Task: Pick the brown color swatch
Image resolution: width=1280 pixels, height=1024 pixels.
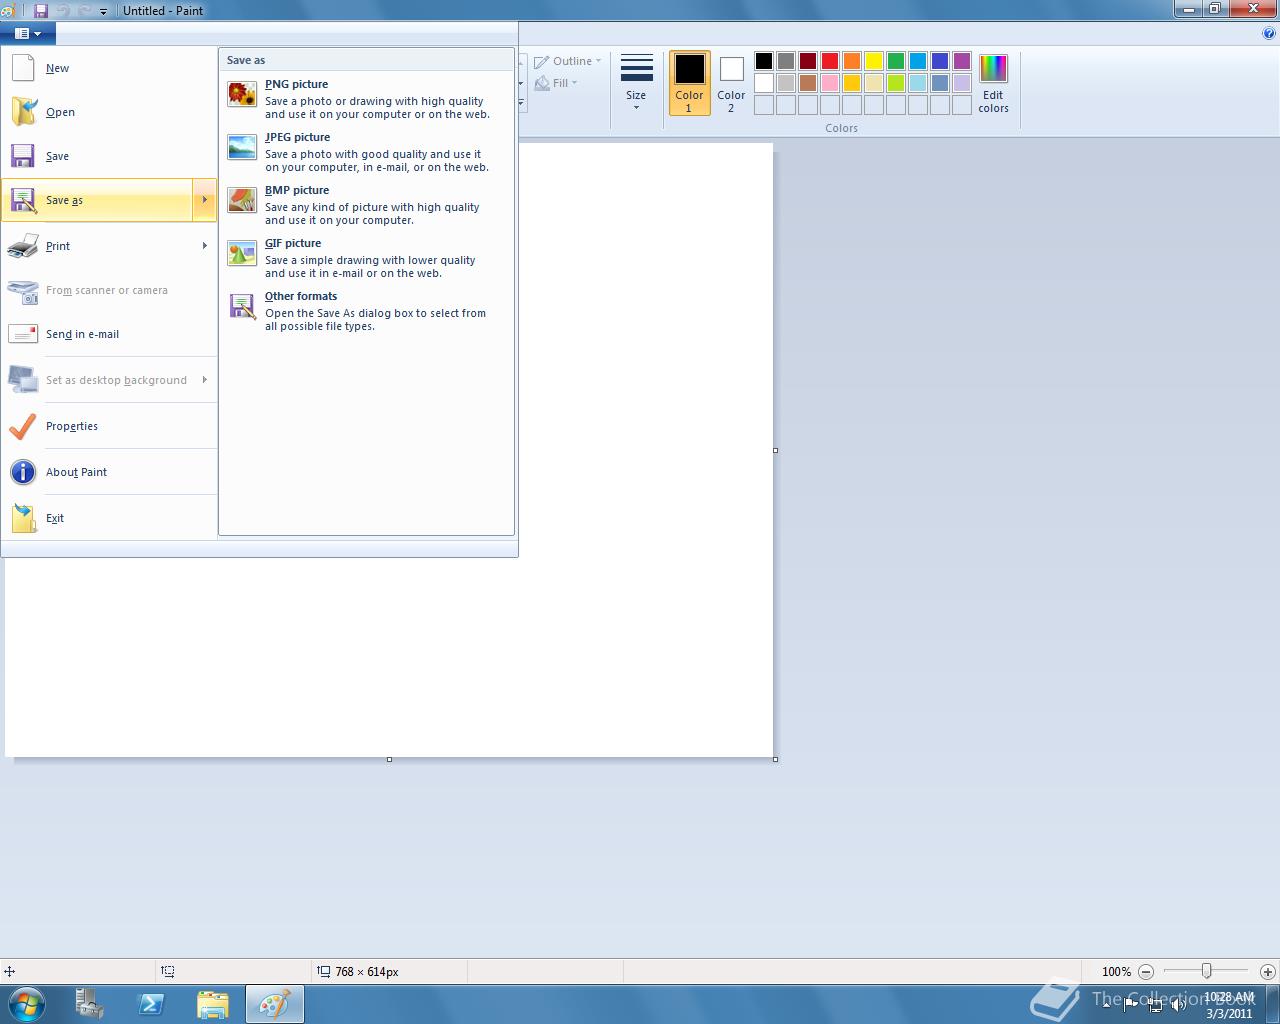Action: point(808,83)
